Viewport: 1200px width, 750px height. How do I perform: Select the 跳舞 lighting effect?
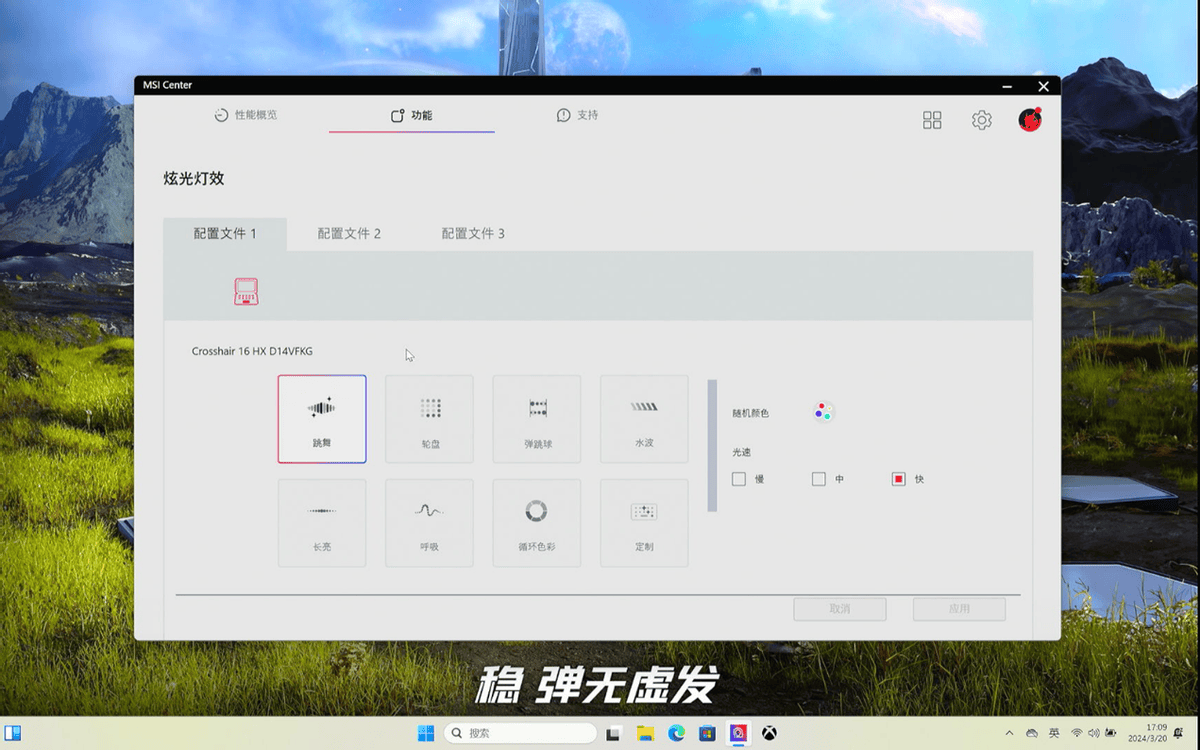coord(322,419)
